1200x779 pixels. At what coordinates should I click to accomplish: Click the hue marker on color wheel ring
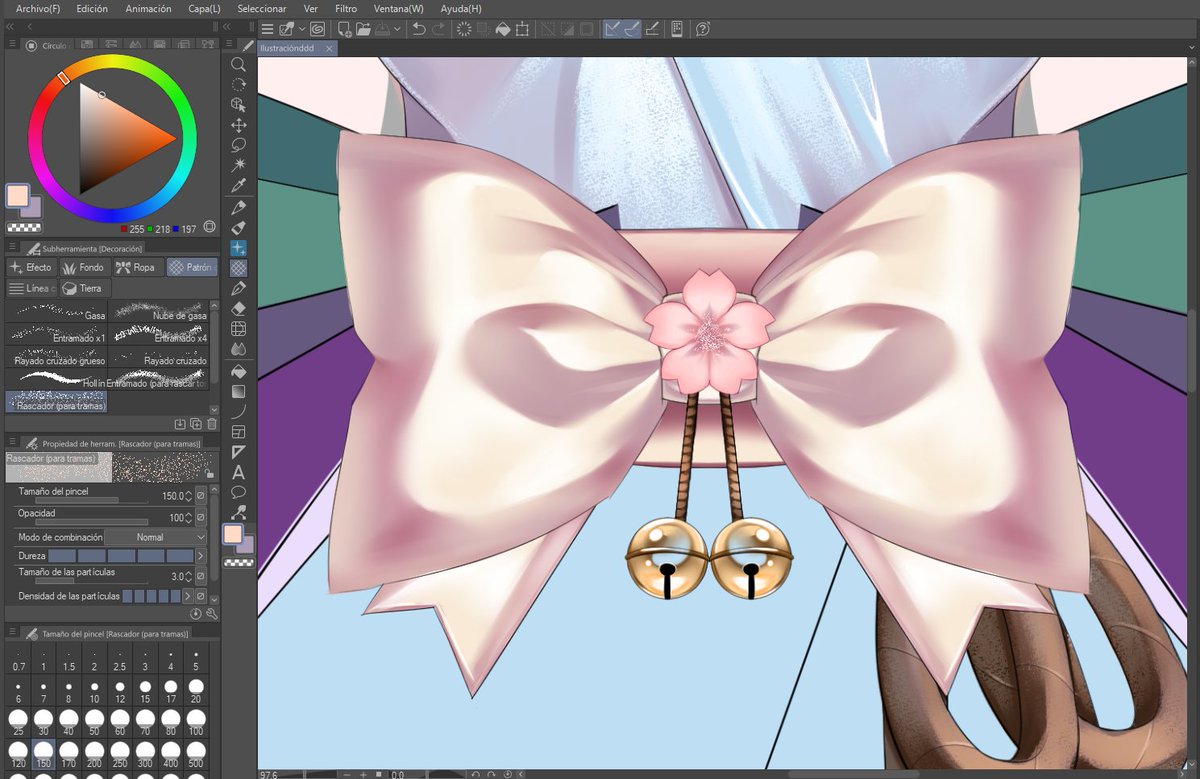pyautogui.click(x=63, y=77)
